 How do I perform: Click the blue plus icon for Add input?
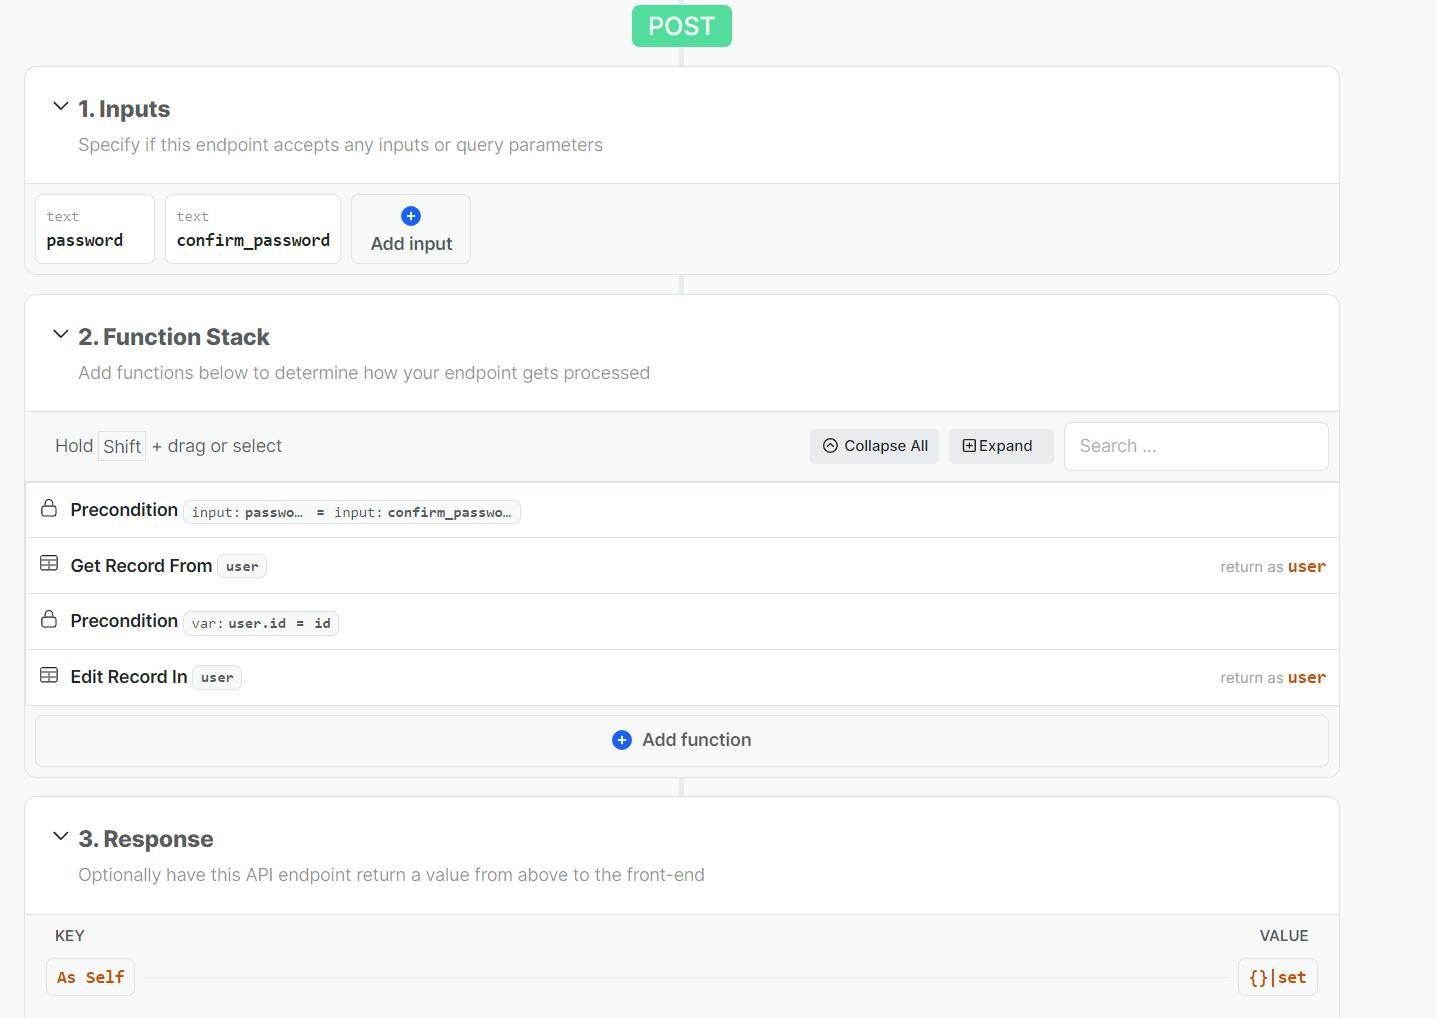411,216
